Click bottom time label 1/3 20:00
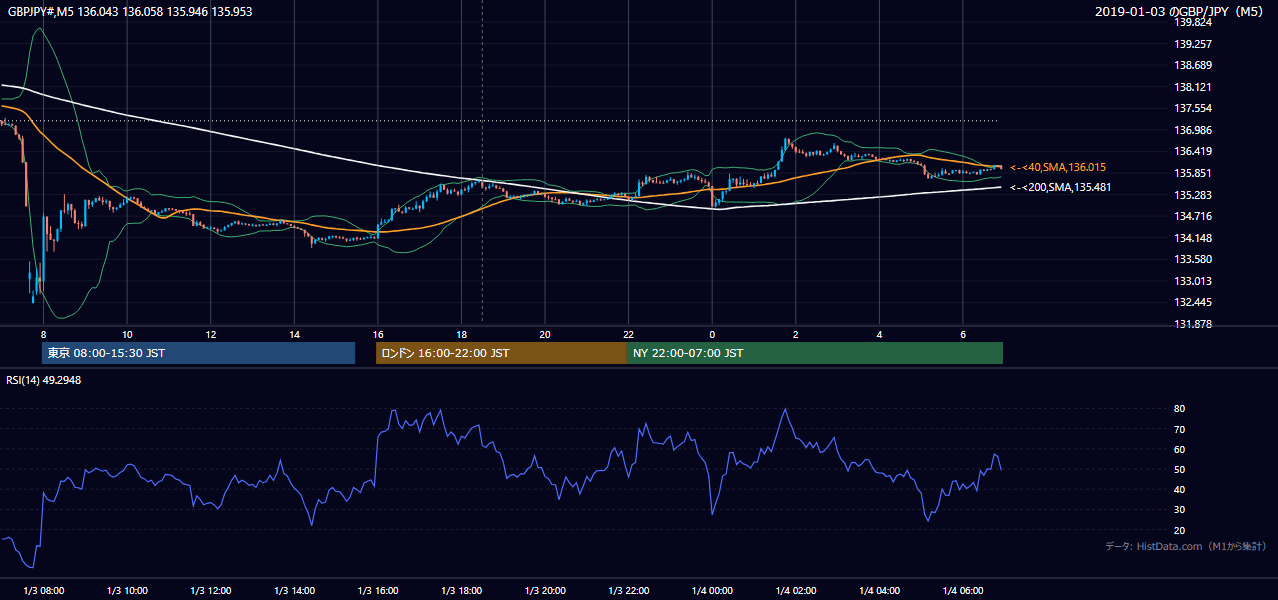The height and width of the screenshot is (600, 1278). coord(545,591)
